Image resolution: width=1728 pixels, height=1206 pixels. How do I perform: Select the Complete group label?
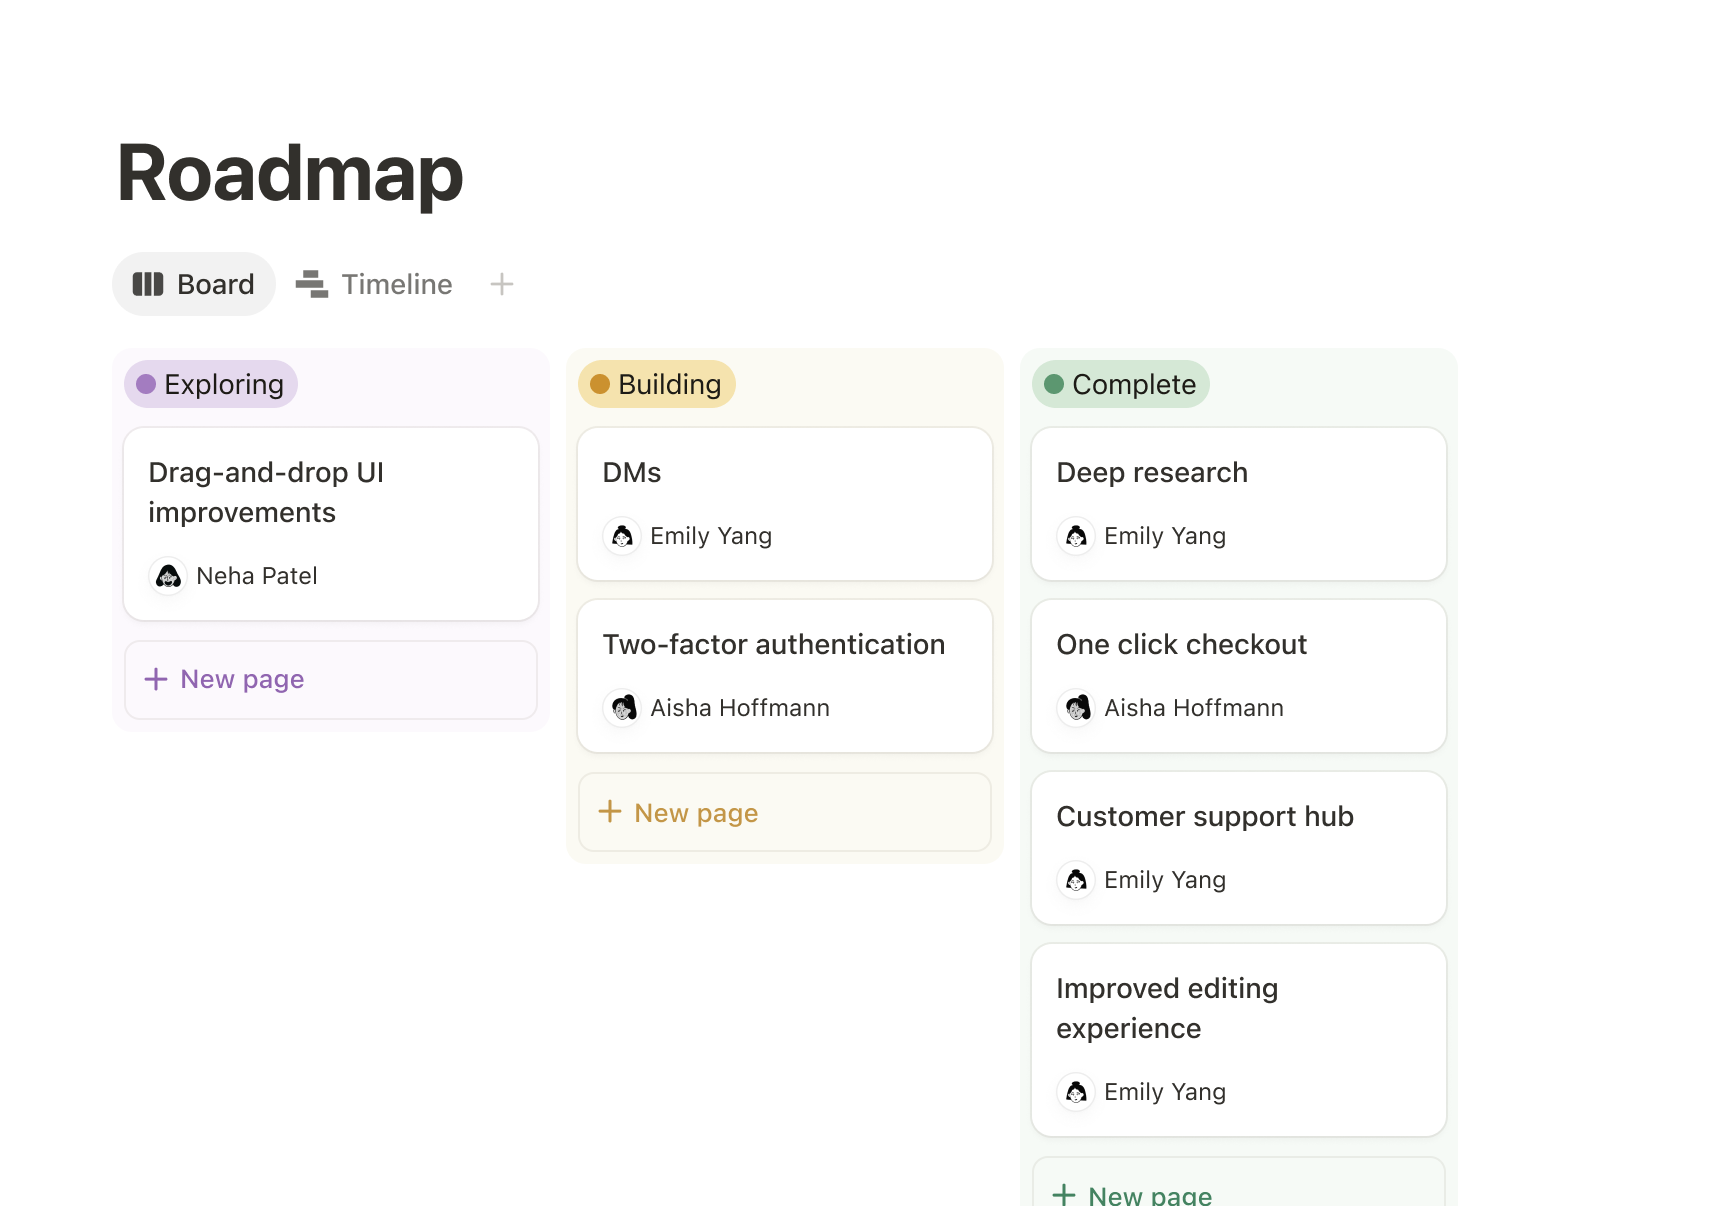[x=1120, y=383]
